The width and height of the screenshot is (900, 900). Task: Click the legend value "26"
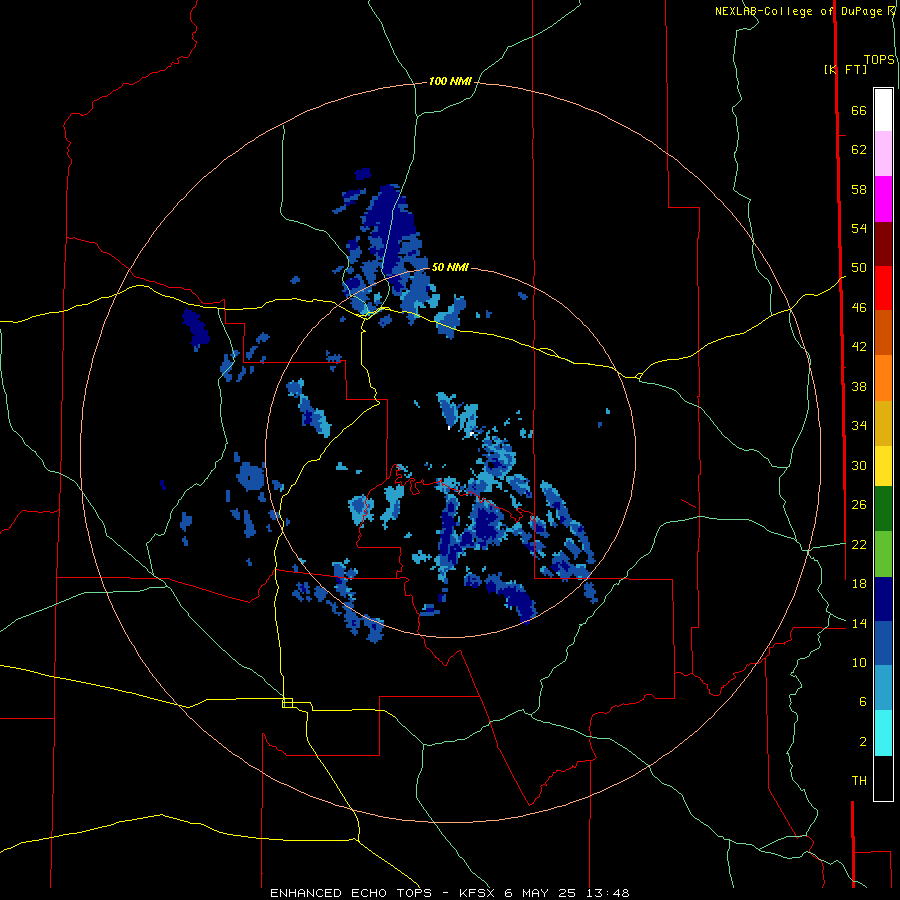(x=859, y=505)
